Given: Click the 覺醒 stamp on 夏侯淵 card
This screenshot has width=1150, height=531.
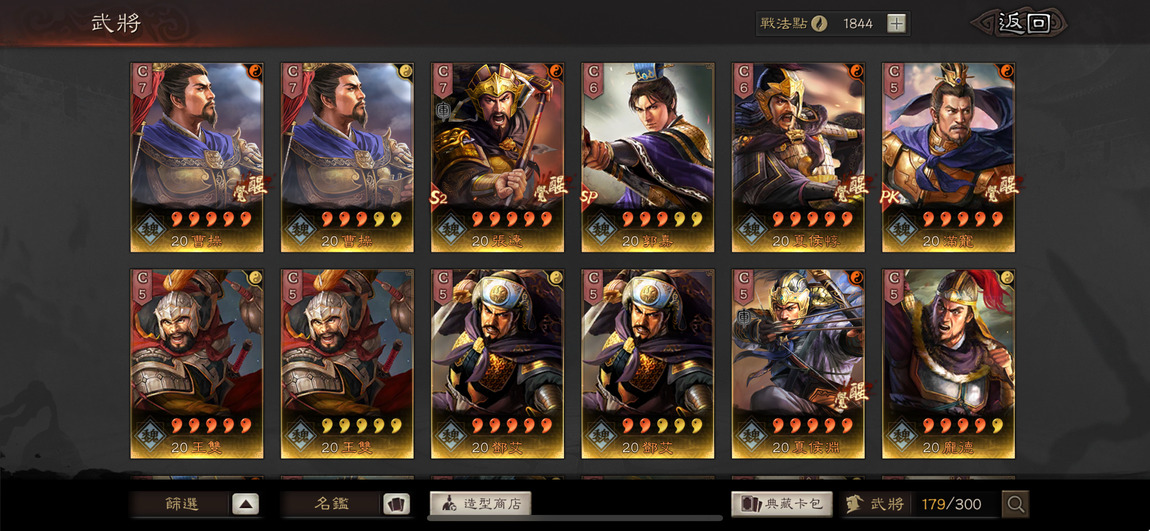Looking at the screenshot, I should point(850,394).
